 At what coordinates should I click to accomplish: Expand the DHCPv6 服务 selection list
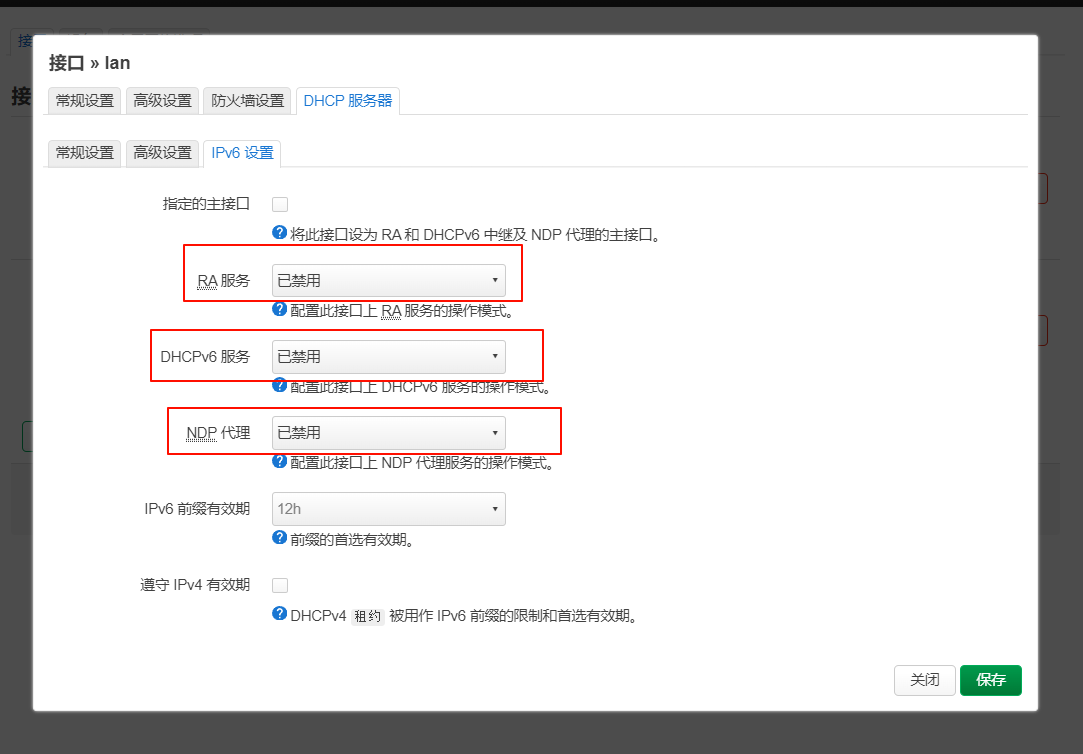click(x=388, y=356)
